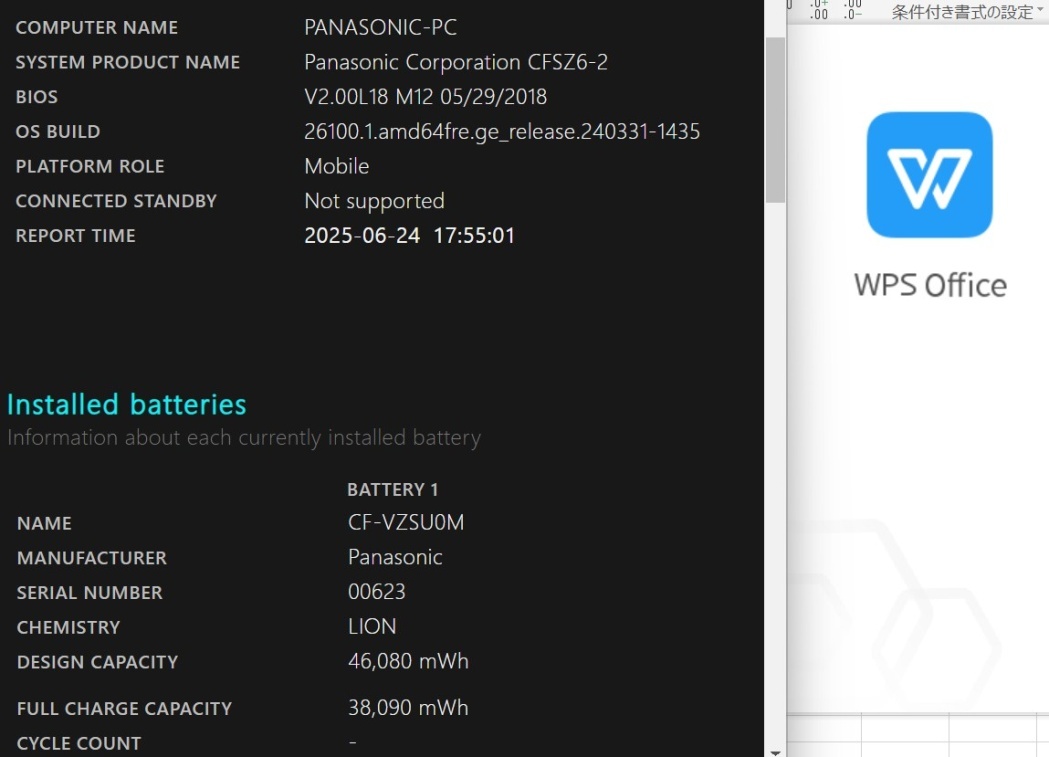Click the CYCLE COUNT label
The width and height of the screenshot is (1049, 757).
click(79, 743)
